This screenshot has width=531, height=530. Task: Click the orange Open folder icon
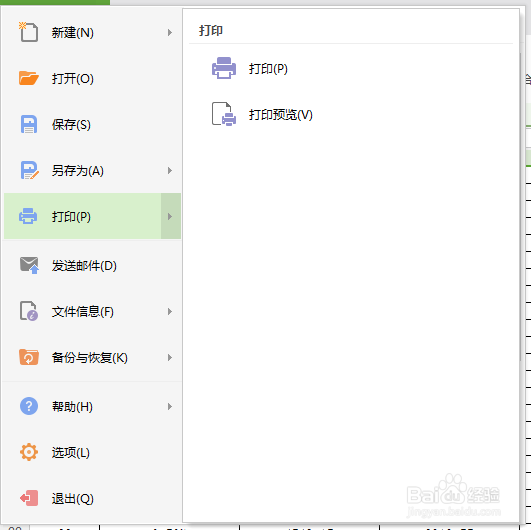29,78
